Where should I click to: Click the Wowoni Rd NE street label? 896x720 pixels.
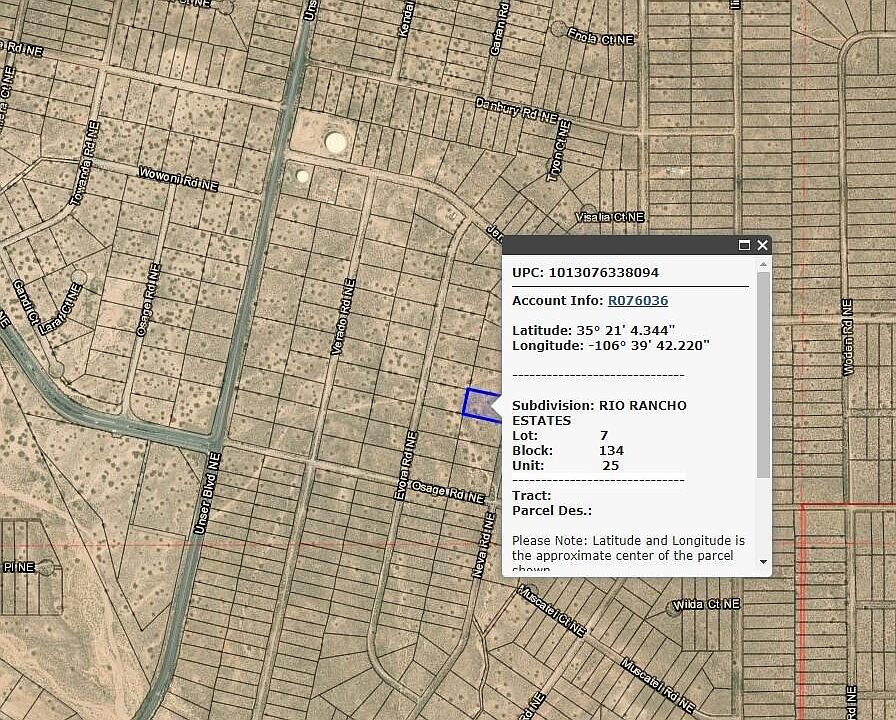pyautogui.click(x=178, y=178)
